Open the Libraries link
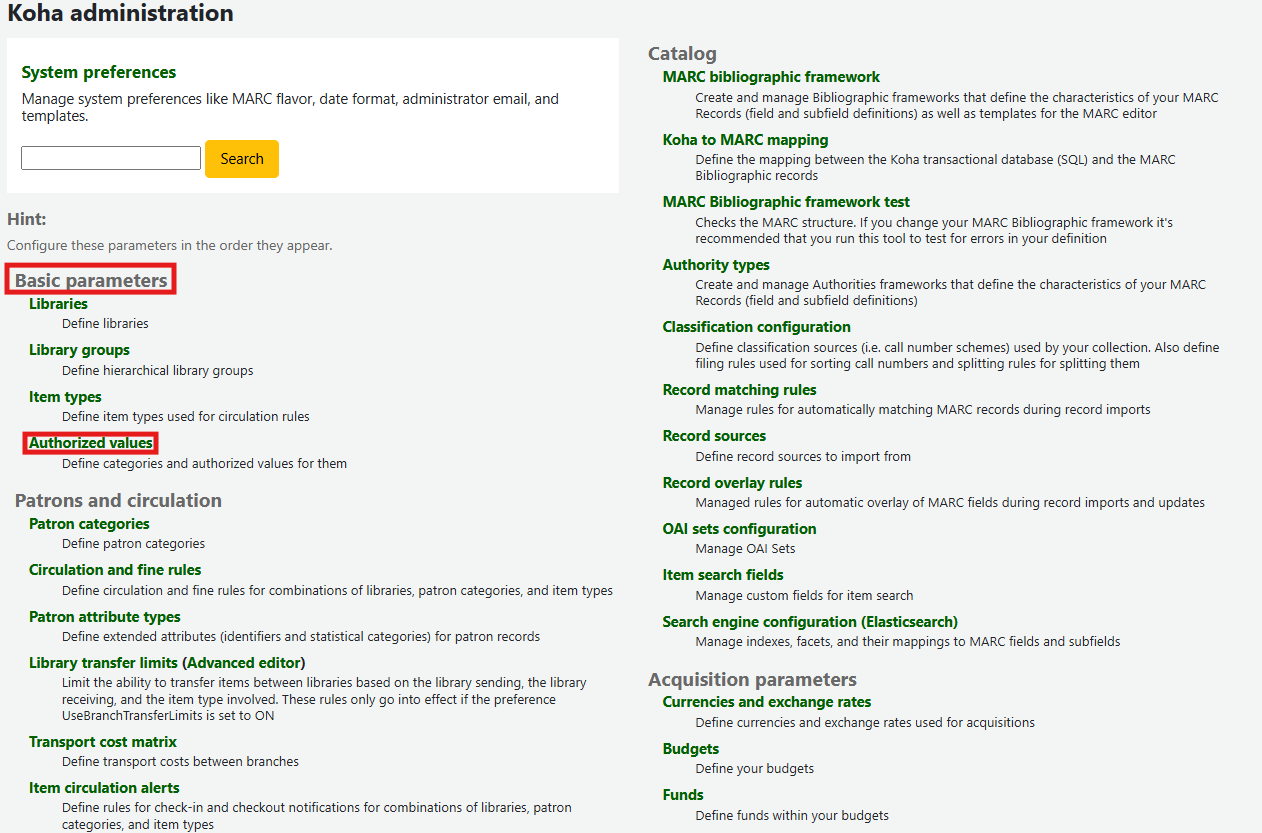 [x=58, y=304]
